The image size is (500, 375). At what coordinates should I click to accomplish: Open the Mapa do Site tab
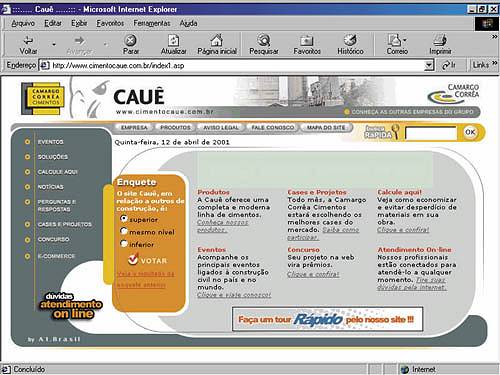coord(326,128)
